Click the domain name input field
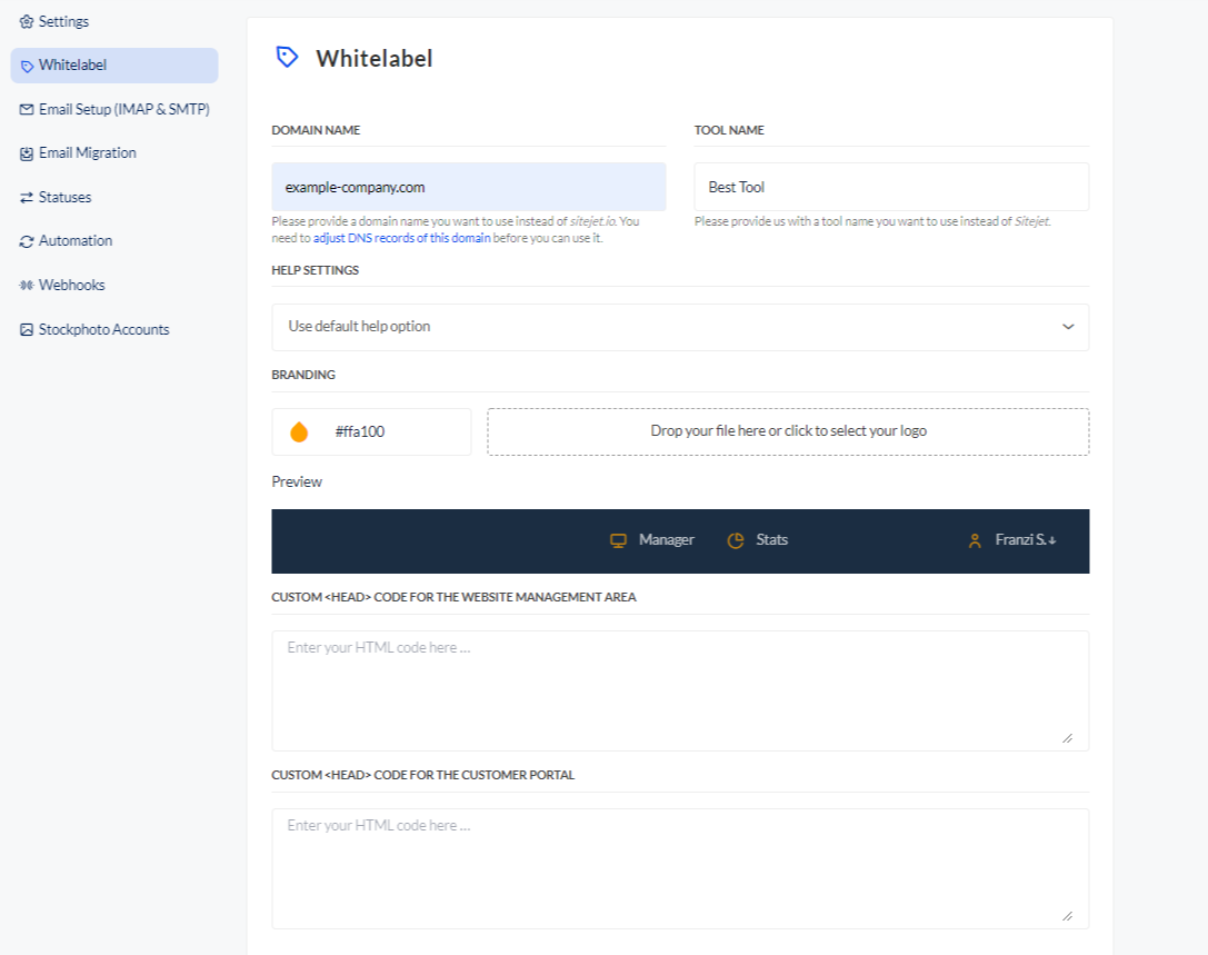This screenshot has width=1208, height=955. tap(468, 187)
